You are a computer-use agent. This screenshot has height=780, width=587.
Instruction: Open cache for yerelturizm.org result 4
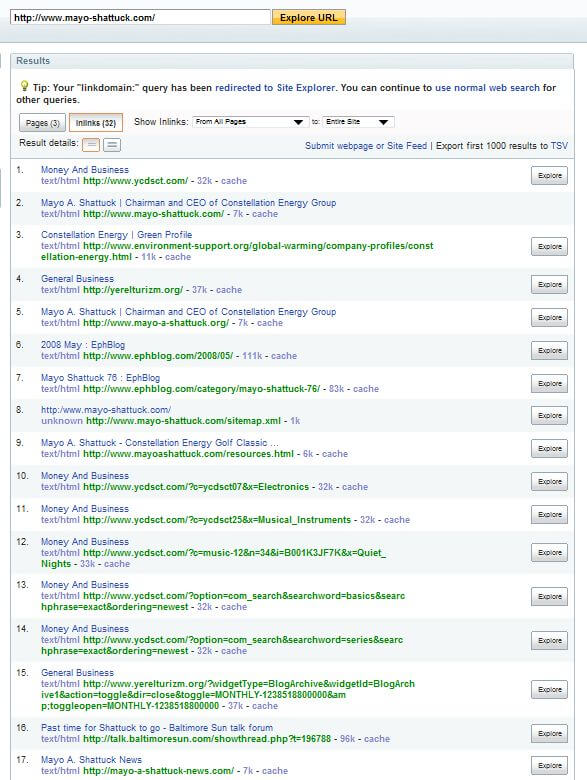(x=229, y=290)
